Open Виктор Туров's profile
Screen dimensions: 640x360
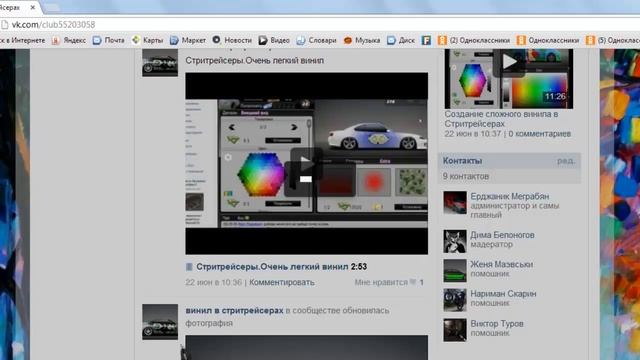[x=497, y=323]
